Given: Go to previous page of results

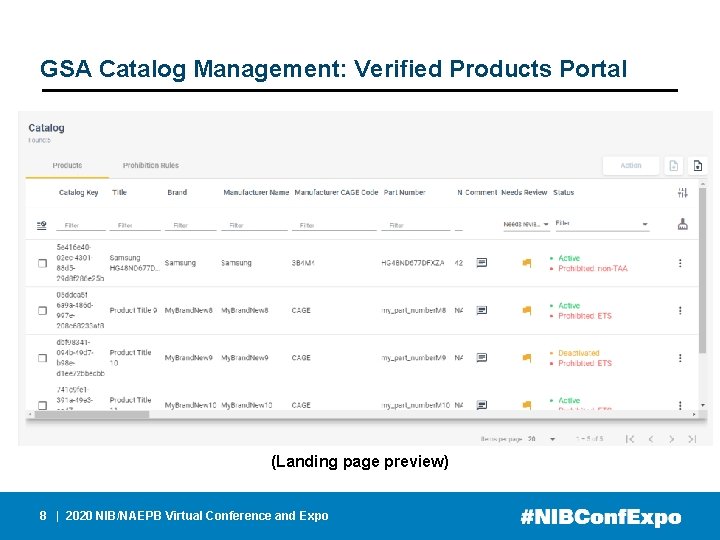Looking at the screenshot, I should point(651,439).
